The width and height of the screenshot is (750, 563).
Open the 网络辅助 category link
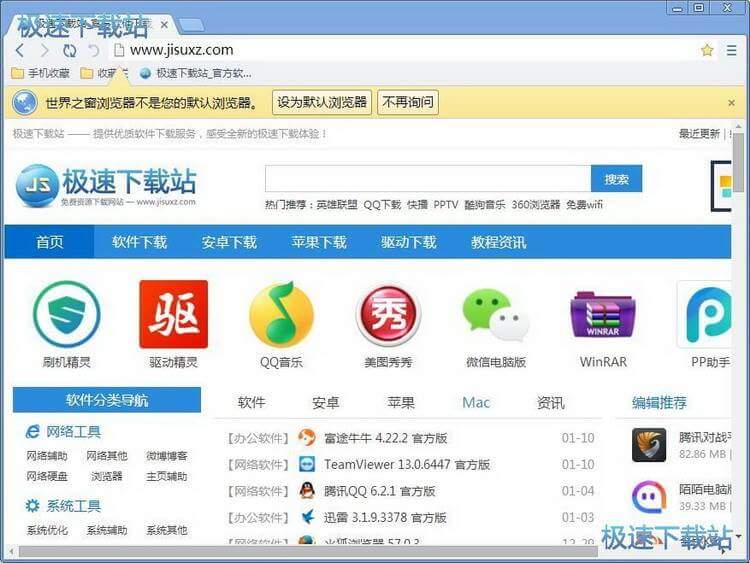tap(47, 456)
